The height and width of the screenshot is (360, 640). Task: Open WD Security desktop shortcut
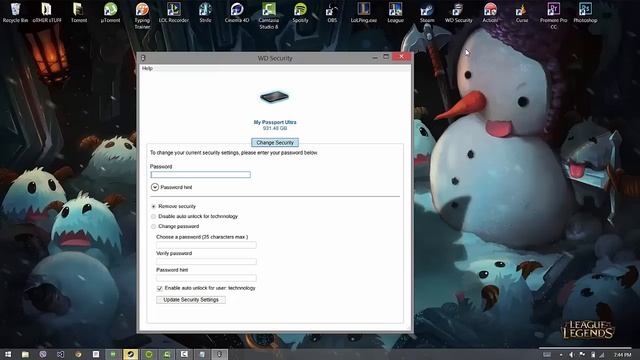click(458, 12)
